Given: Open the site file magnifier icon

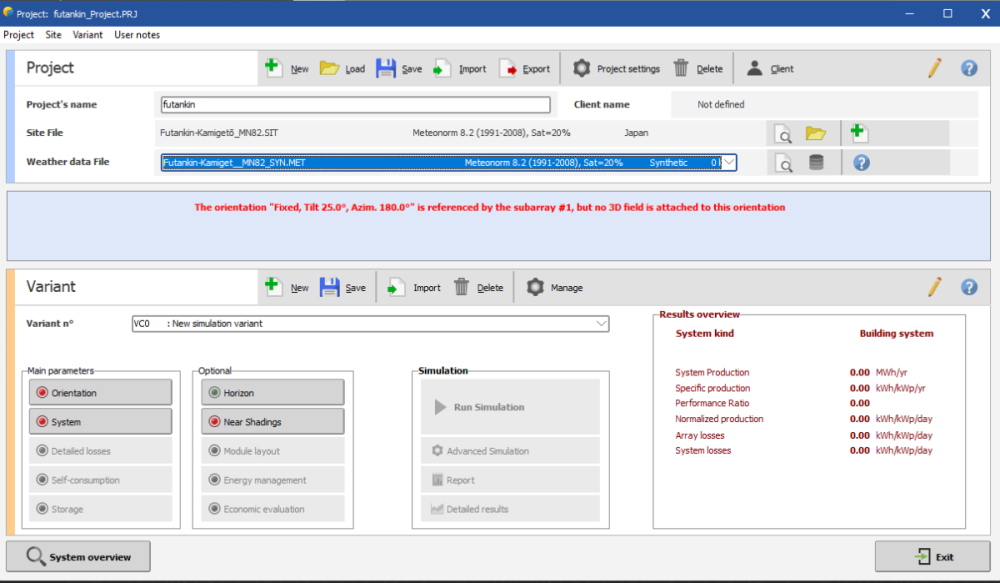Looking at the screenshot, I should tap(785, 133).
